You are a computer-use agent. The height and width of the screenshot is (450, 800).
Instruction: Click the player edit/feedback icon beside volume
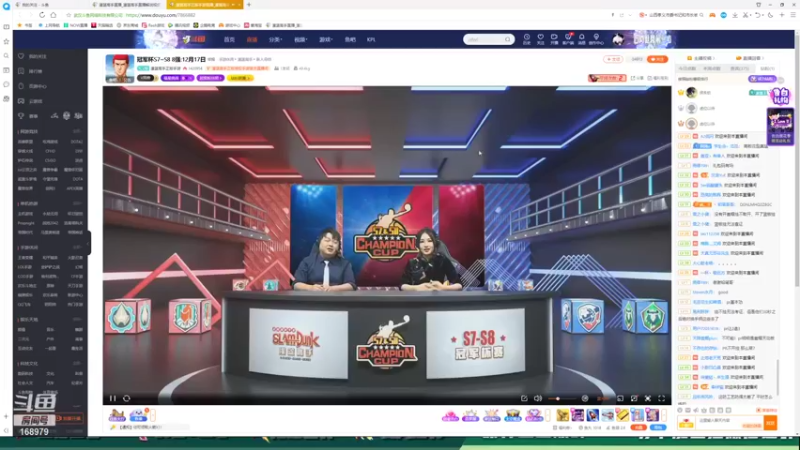coord(524,398)
